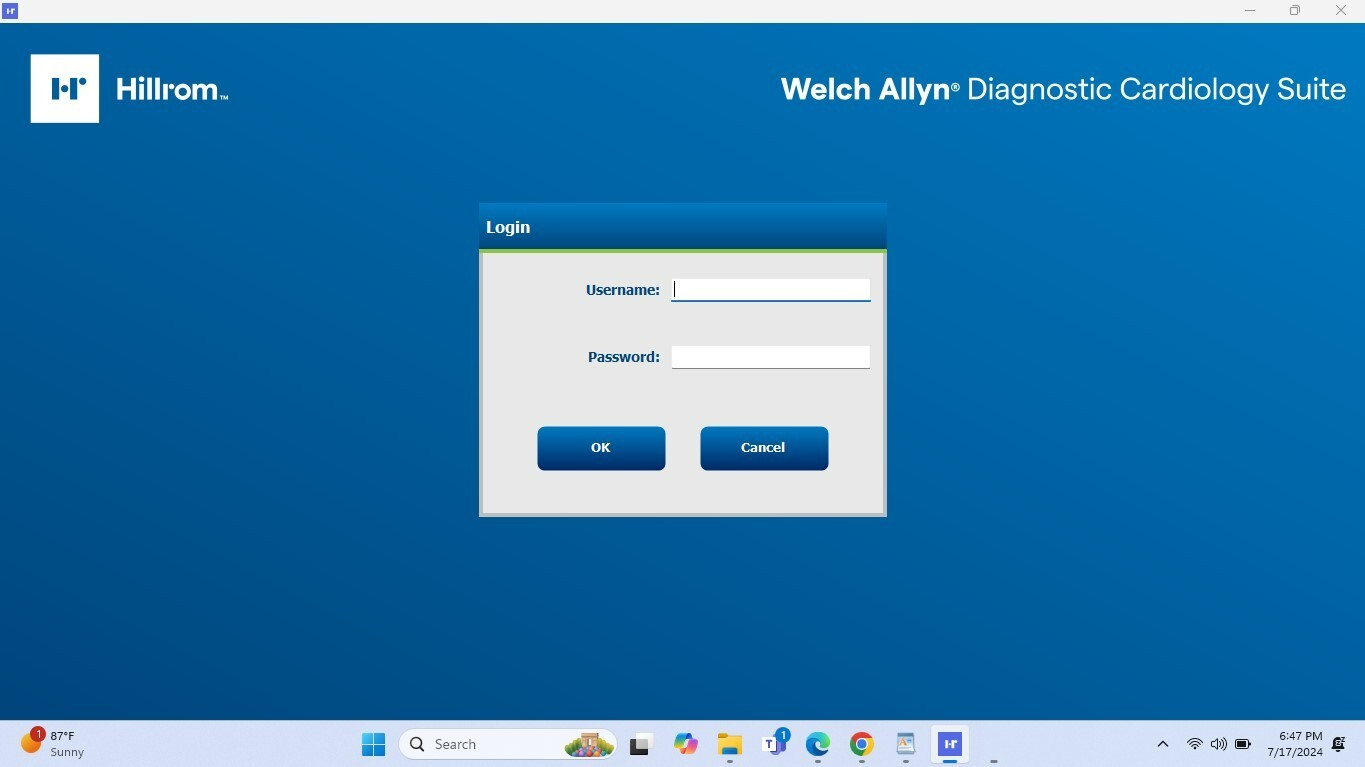Open the clock showing 6:47 PM
Viewport: 1365px width, 767px height.
point(1295,744)
